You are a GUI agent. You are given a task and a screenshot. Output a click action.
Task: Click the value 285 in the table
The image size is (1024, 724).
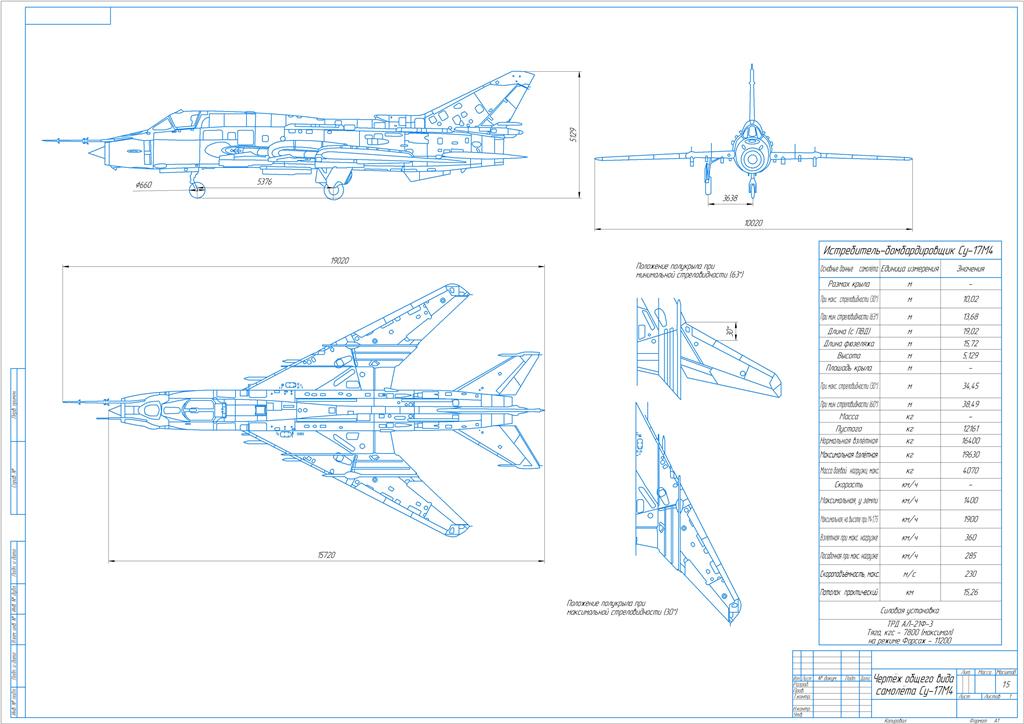point(971,556)
